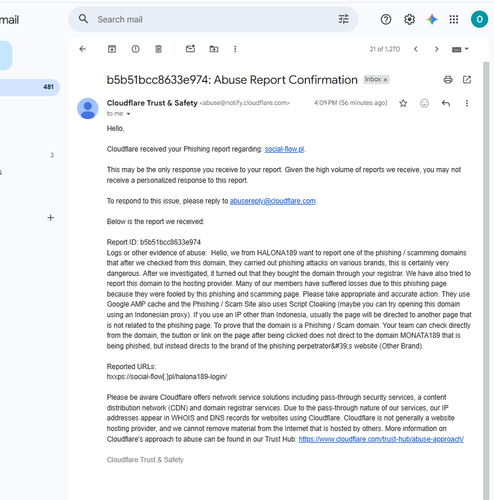
Task: Open the Move to folder icon
Action: pyautogui.click(x=214, y=49)
